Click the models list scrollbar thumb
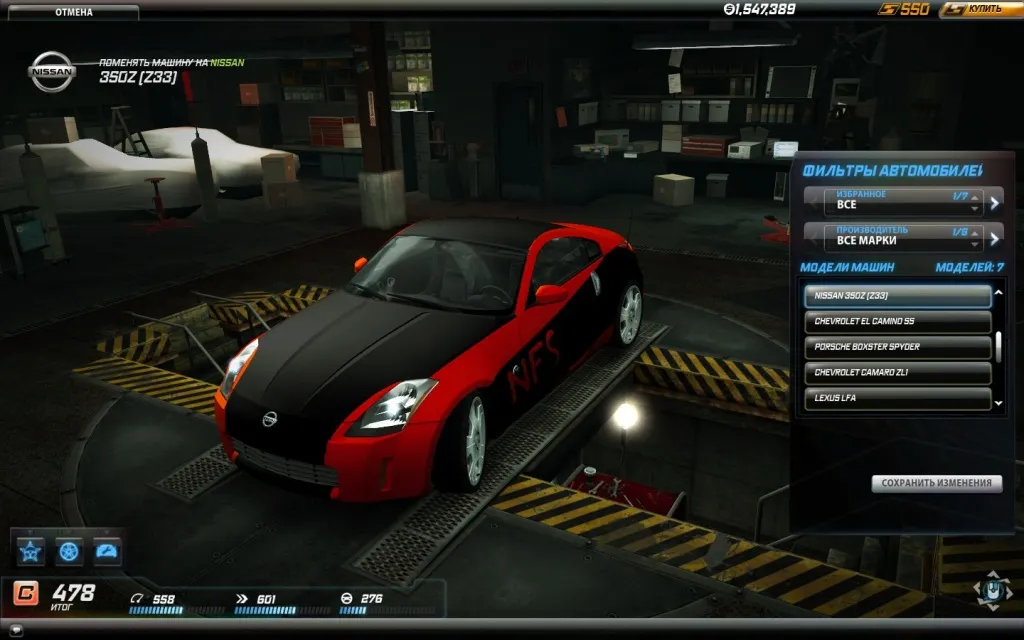Image resolution: width=1024 pixels, height=640 pixels. click(x=998, y=347)
